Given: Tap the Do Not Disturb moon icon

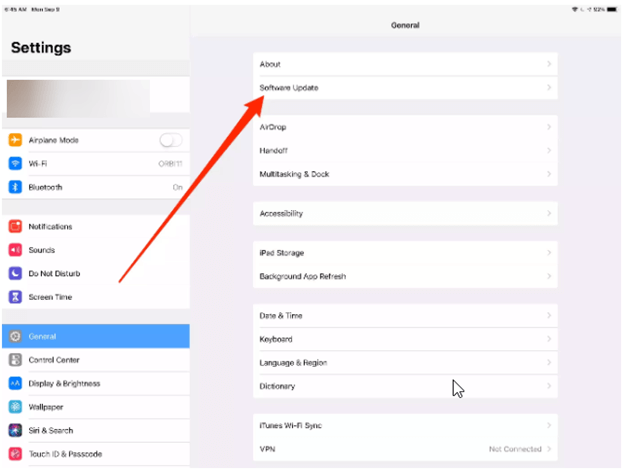Looking at the screenshot, I should (15, 273).
